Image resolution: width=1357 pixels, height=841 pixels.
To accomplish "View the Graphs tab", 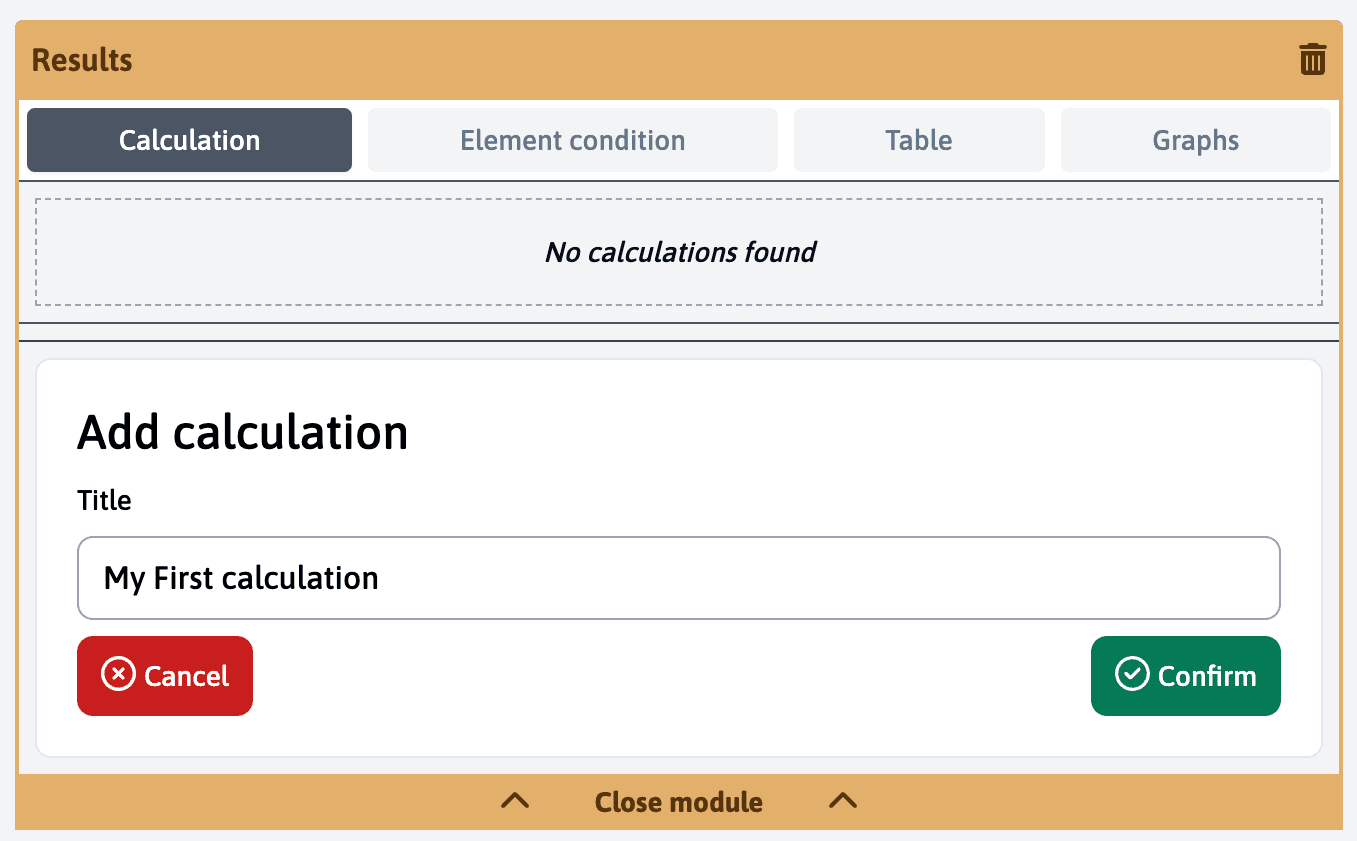I will point(1195,140).
